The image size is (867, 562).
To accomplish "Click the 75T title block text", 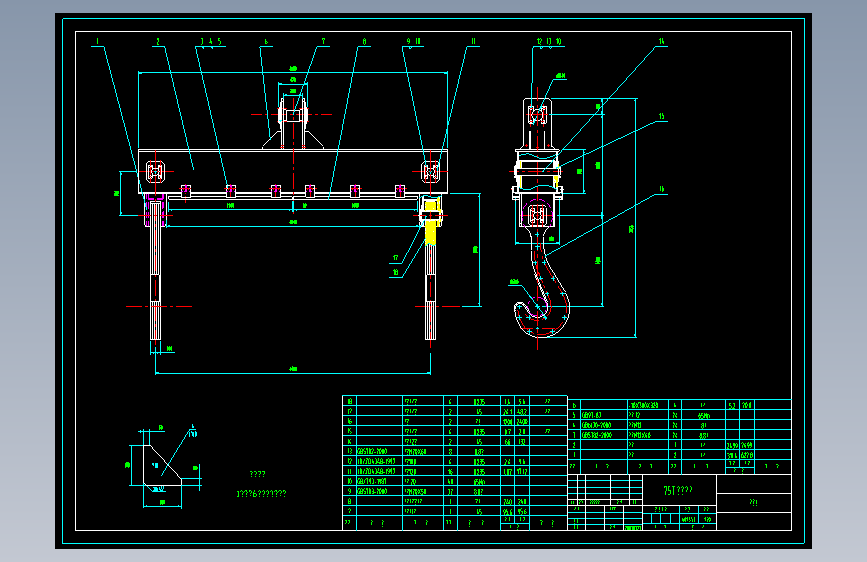I will coord(678,491).
